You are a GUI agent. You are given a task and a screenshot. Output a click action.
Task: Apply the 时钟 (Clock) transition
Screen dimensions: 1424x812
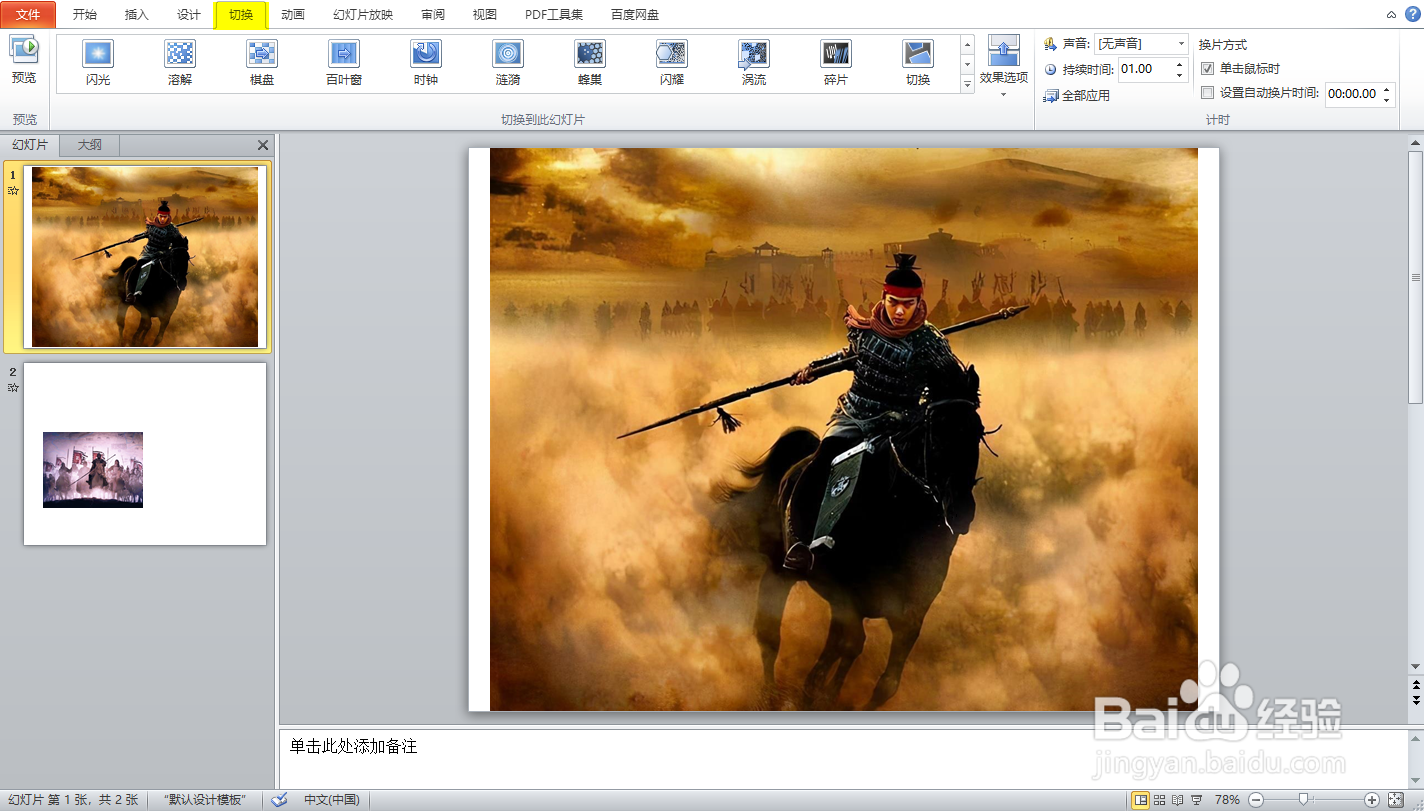tap(426, 62)
